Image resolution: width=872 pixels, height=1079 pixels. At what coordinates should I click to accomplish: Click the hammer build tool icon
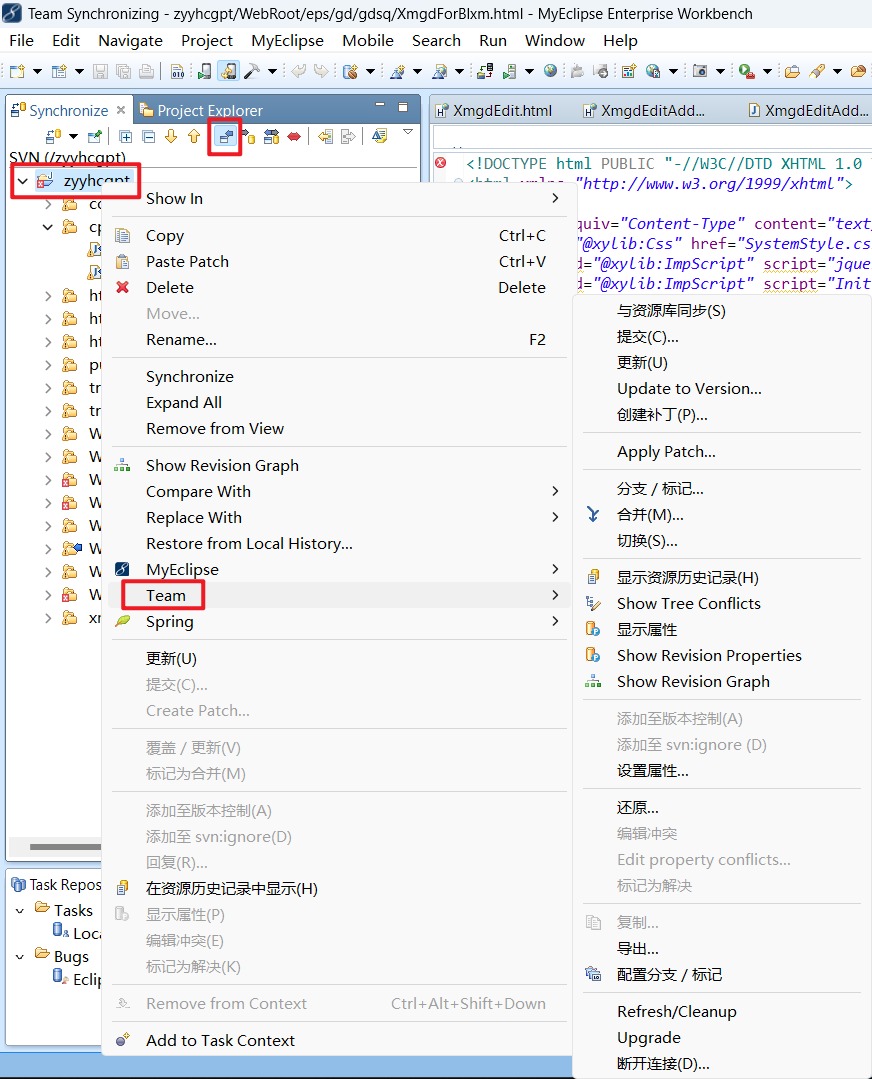coord(252,71)
